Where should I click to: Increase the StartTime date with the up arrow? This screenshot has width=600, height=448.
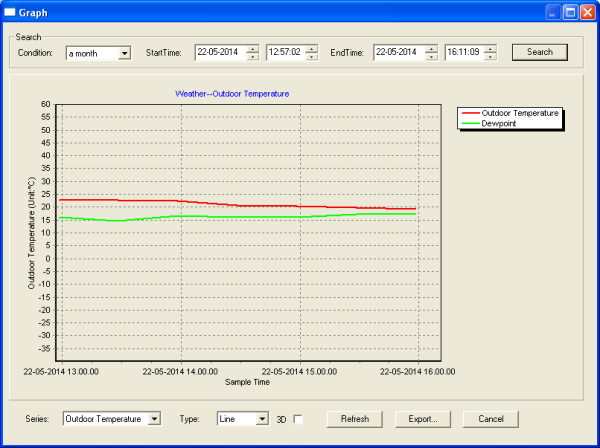(253, 49)
